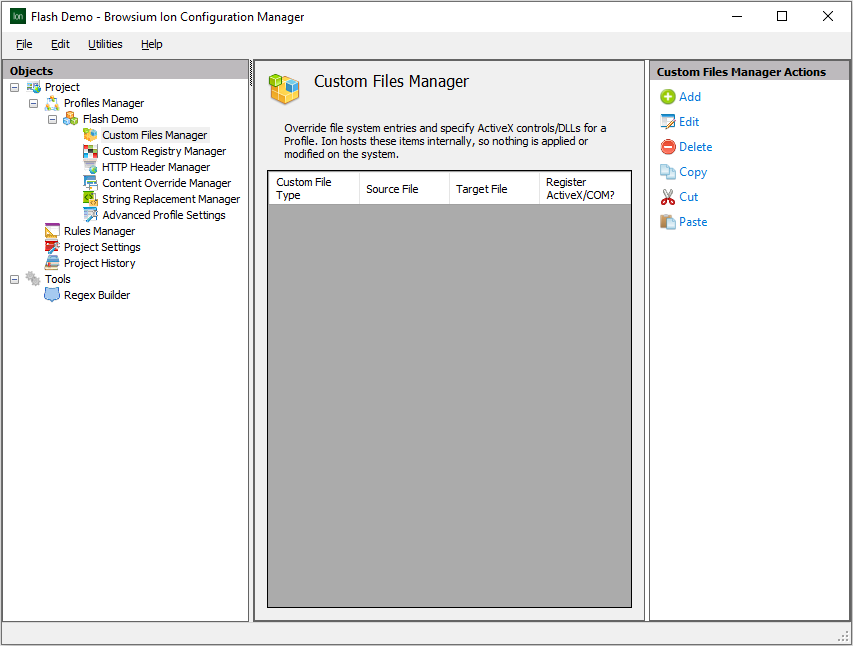Select Rules Manager in the tree

[x=100, y=231]
